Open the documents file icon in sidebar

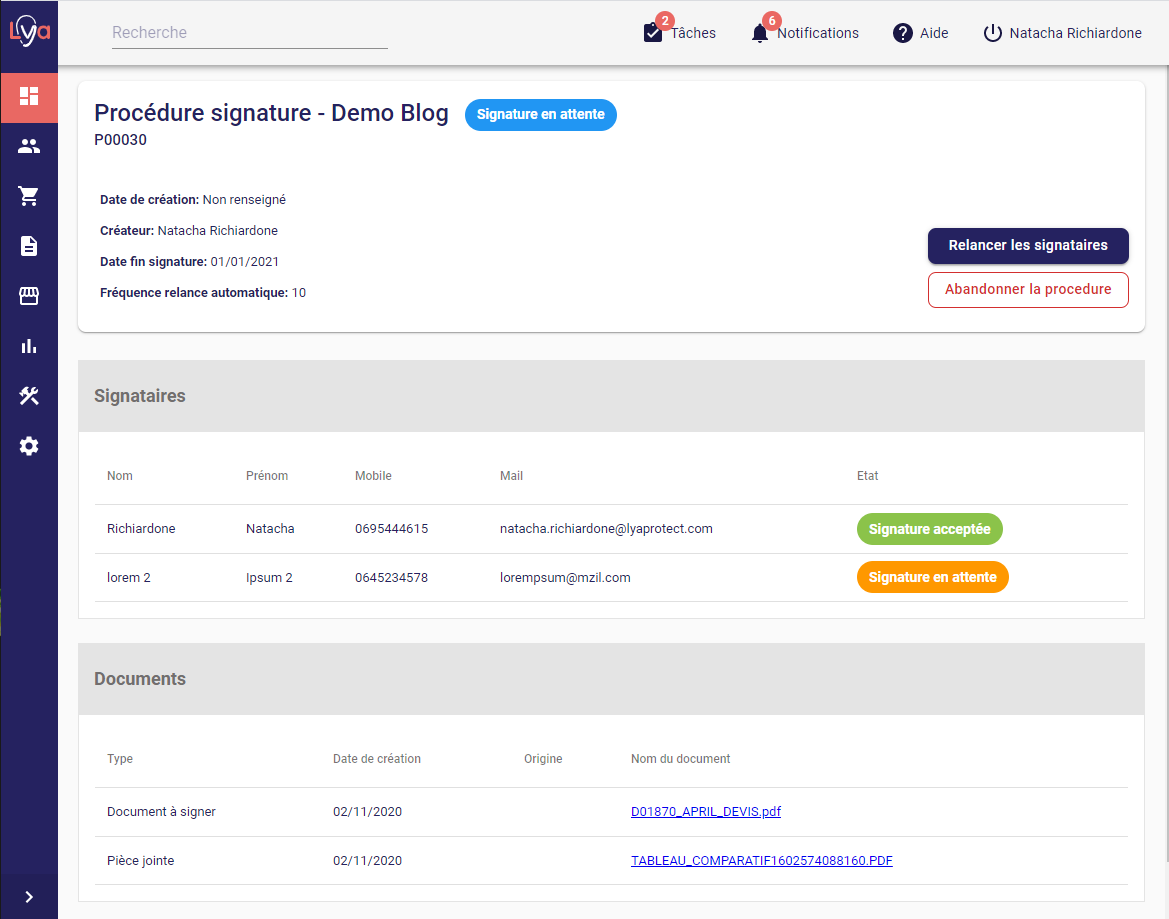click(29, 246)
